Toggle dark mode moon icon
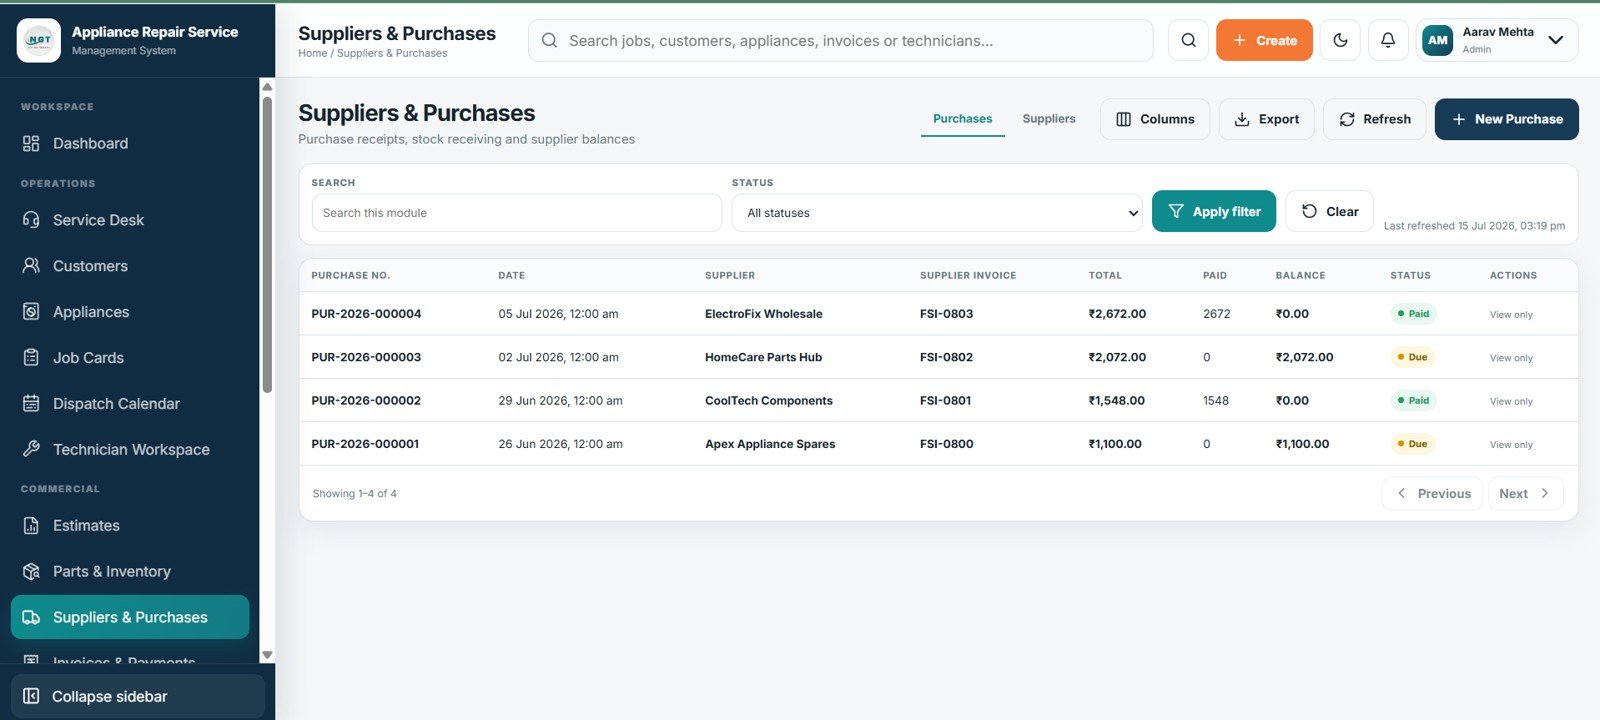The image size is (1600, 720). (1340, 40)
